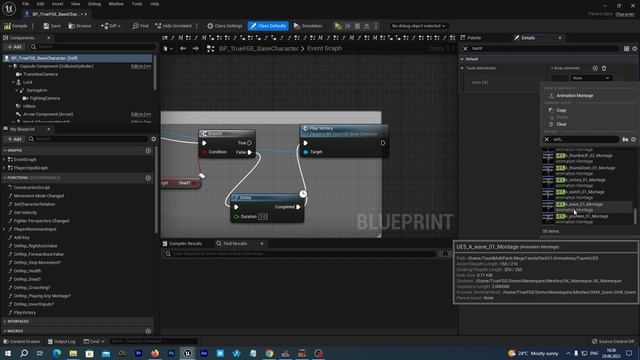Clear the asset picker search with the X
The image size is (640, 360).
click(547, 140)
